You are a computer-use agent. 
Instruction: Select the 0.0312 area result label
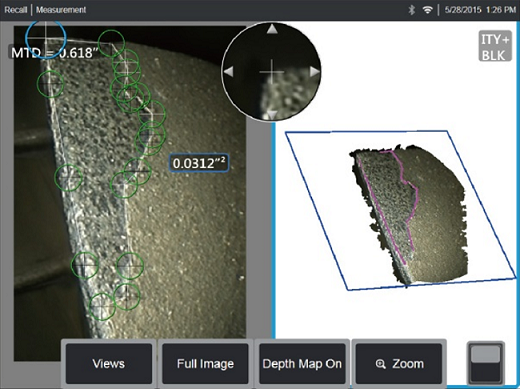[199, 163]
